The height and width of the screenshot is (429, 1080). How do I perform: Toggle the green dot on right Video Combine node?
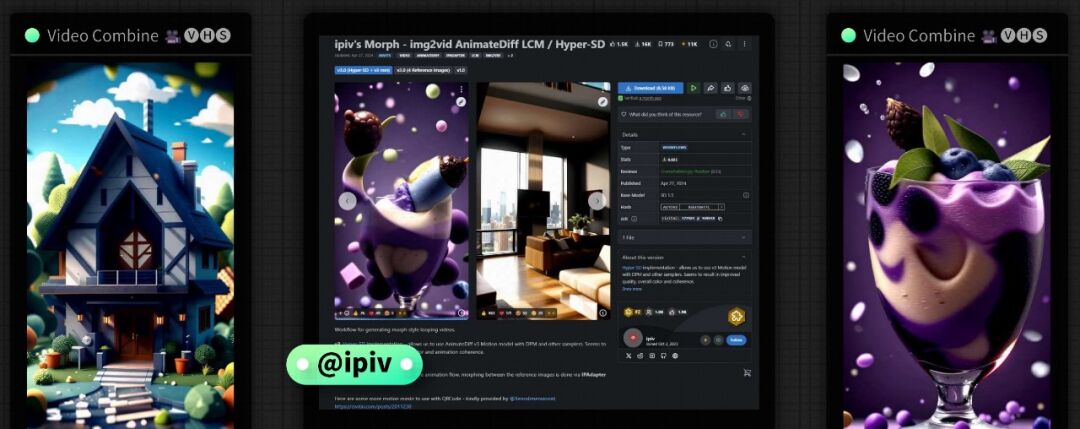point(849,35)
